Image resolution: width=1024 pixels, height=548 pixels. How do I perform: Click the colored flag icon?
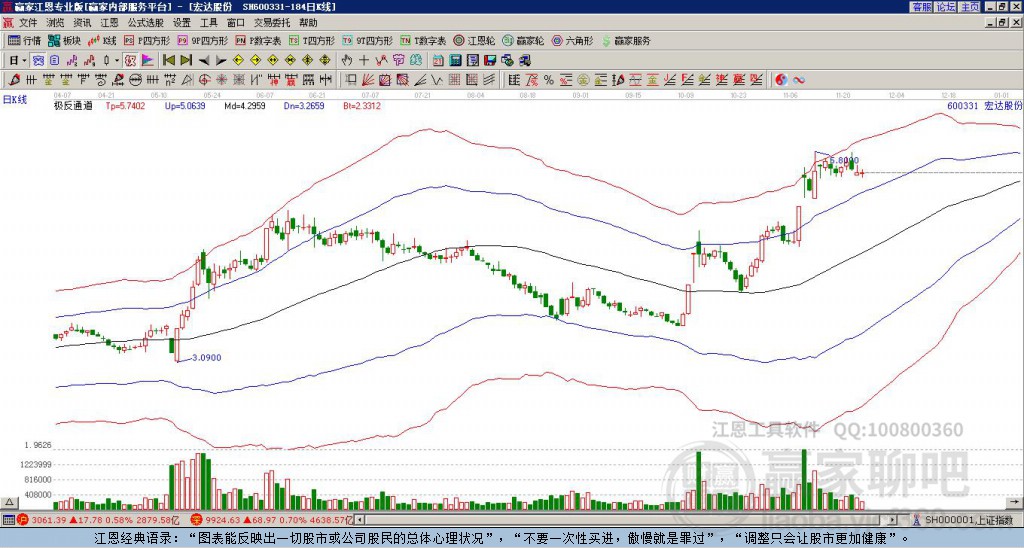(148, 61)
